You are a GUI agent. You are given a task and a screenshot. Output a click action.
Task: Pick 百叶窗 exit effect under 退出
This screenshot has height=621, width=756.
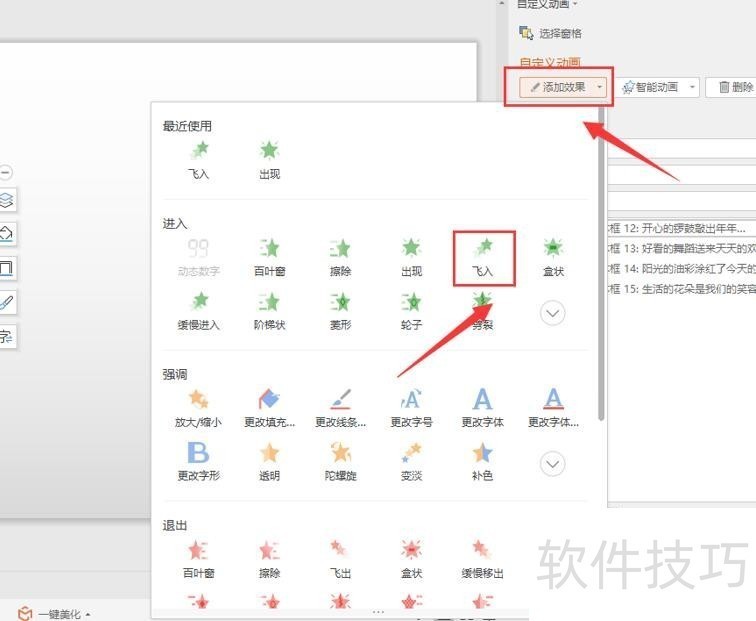198,559
